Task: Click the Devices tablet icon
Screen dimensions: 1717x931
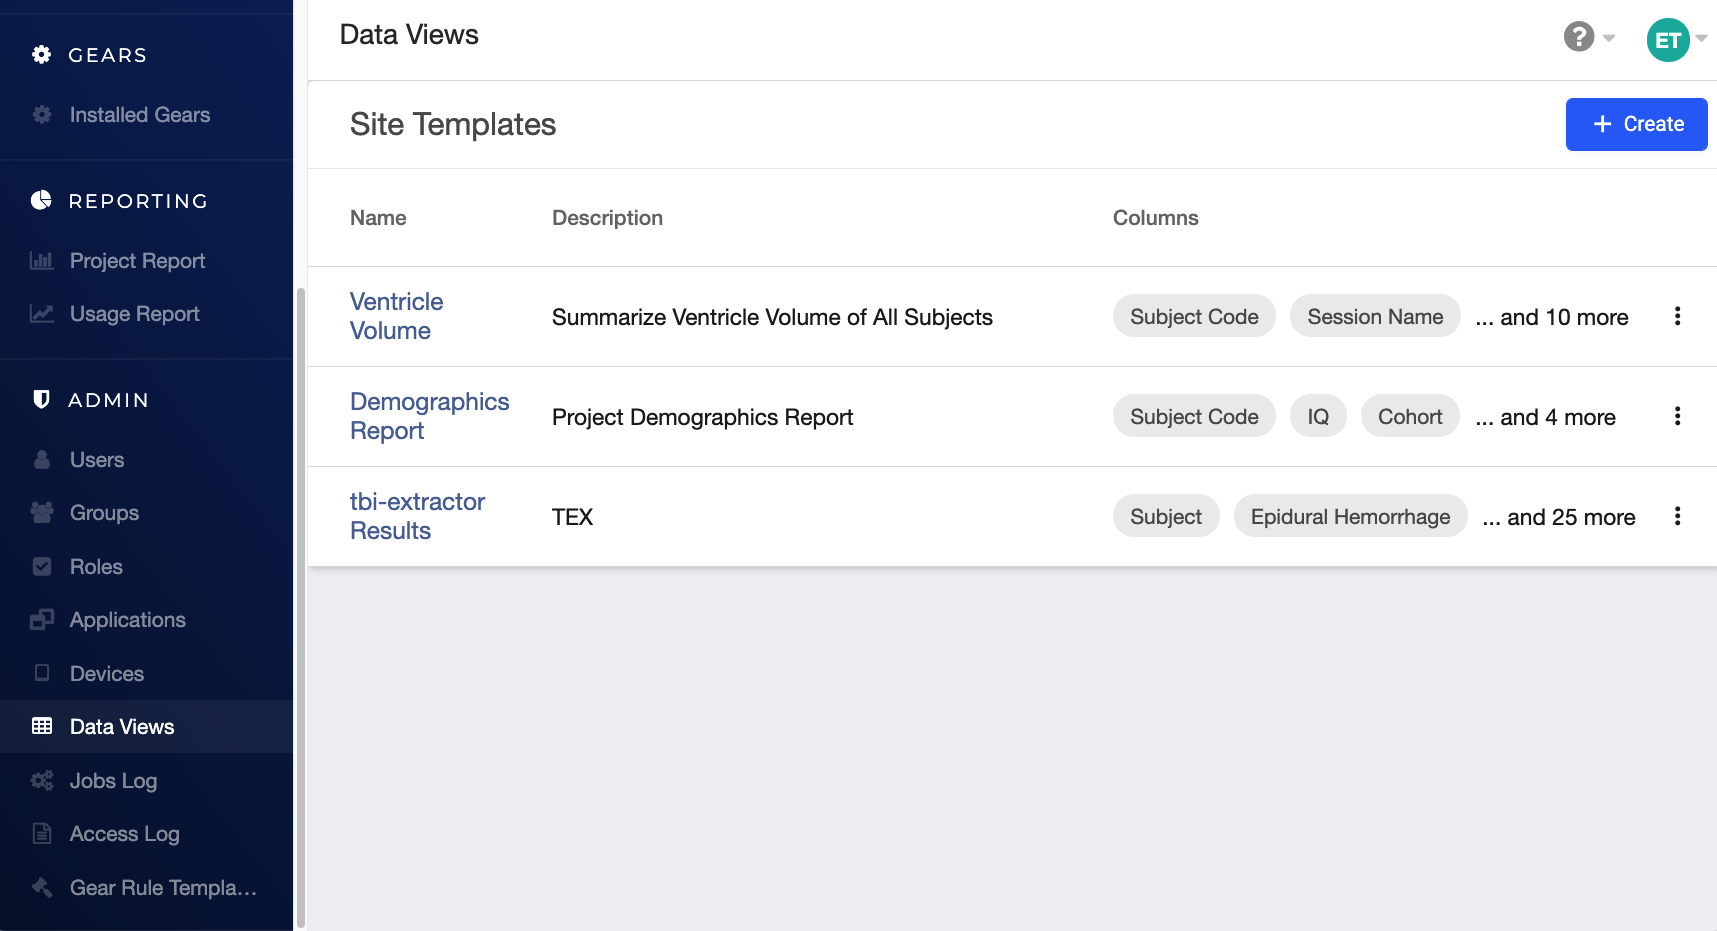Action: [x=41, y=672]
